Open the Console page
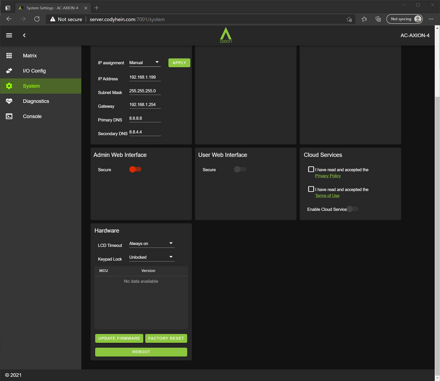 41,116
